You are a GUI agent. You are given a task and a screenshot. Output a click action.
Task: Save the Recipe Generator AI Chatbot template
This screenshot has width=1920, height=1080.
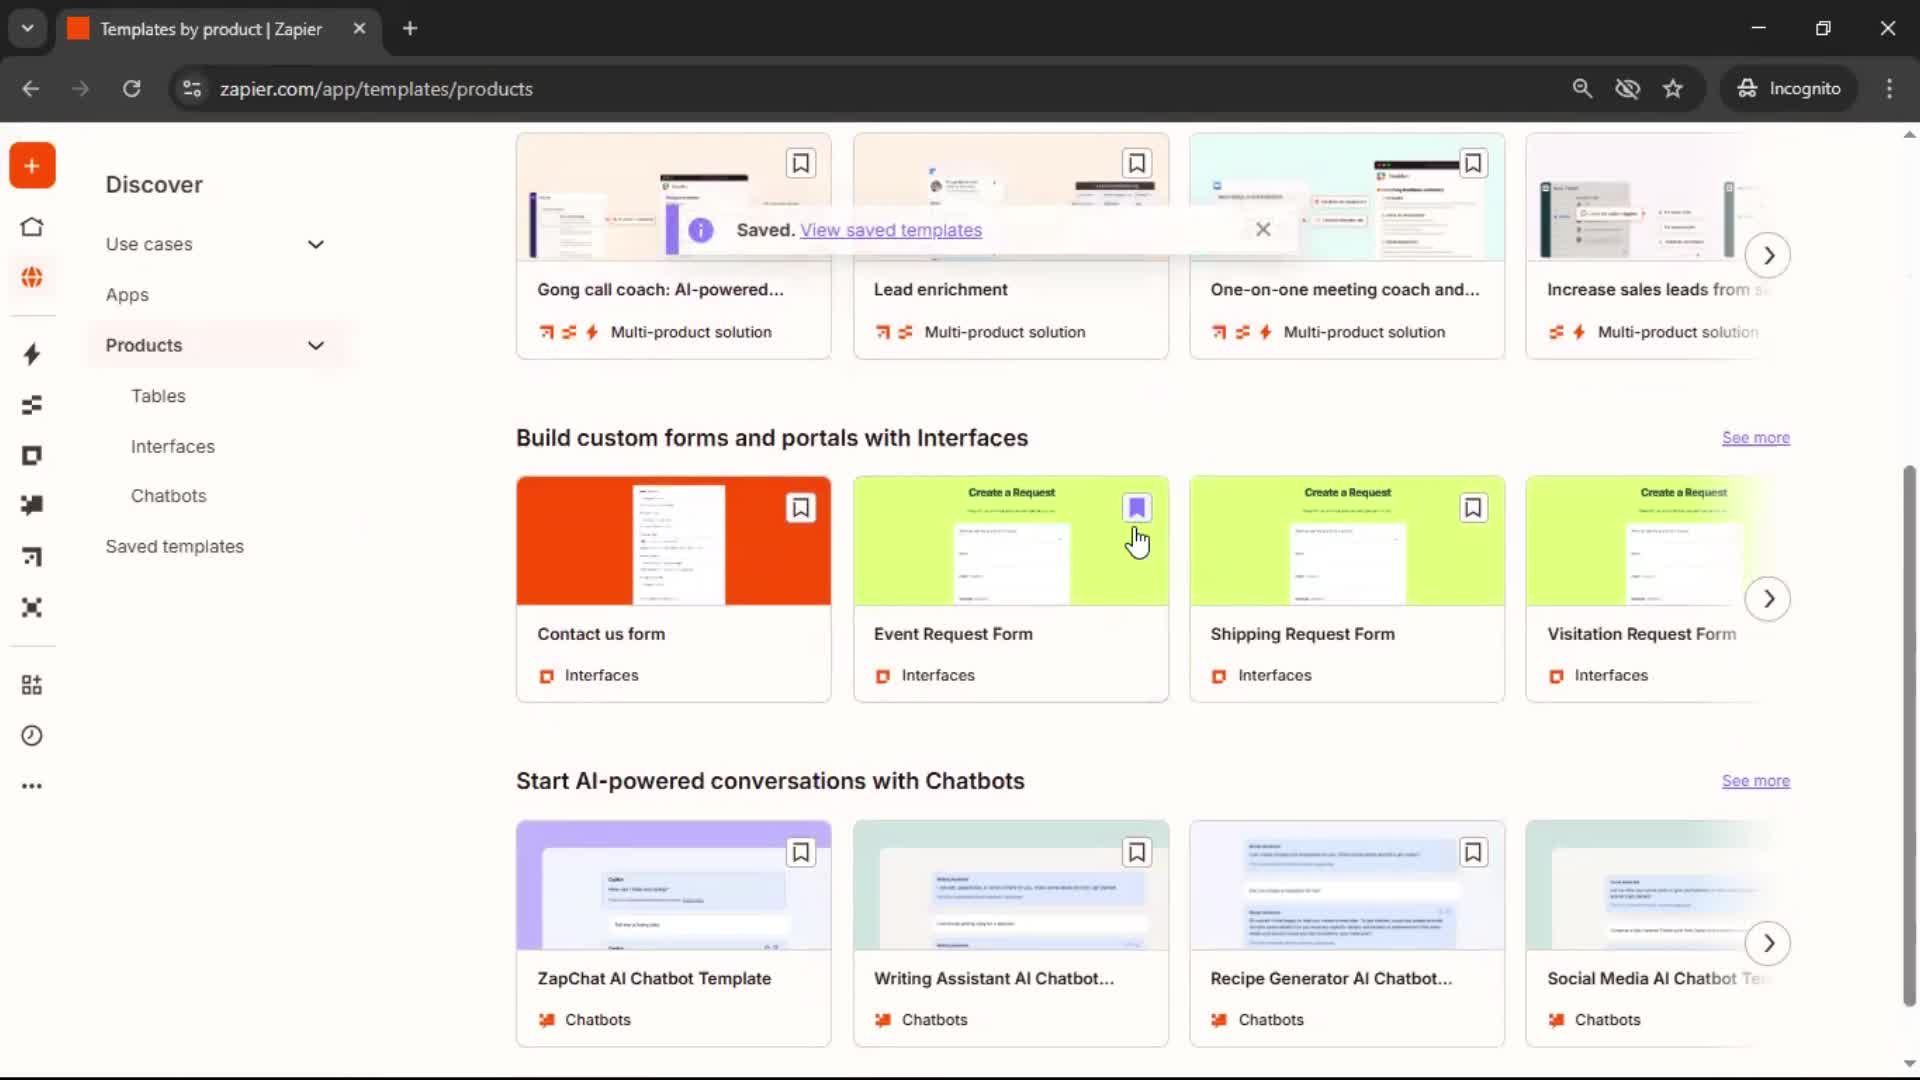click(1473, 853)
